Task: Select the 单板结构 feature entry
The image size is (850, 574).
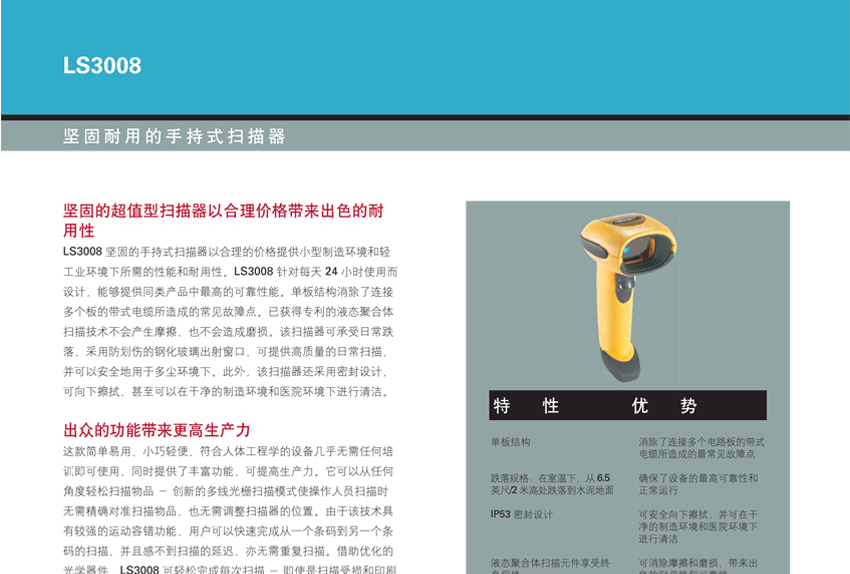Action: [x=510, y=442]
